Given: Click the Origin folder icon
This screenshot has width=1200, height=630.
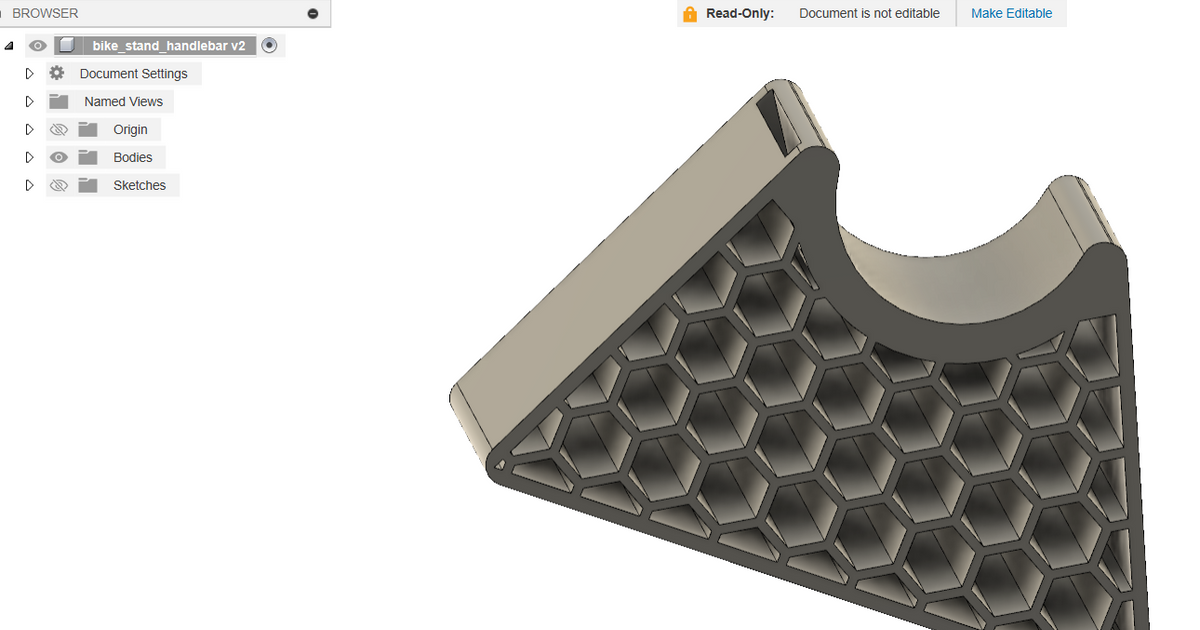Looking at the screenshot, I should click(x=88, y=130).
